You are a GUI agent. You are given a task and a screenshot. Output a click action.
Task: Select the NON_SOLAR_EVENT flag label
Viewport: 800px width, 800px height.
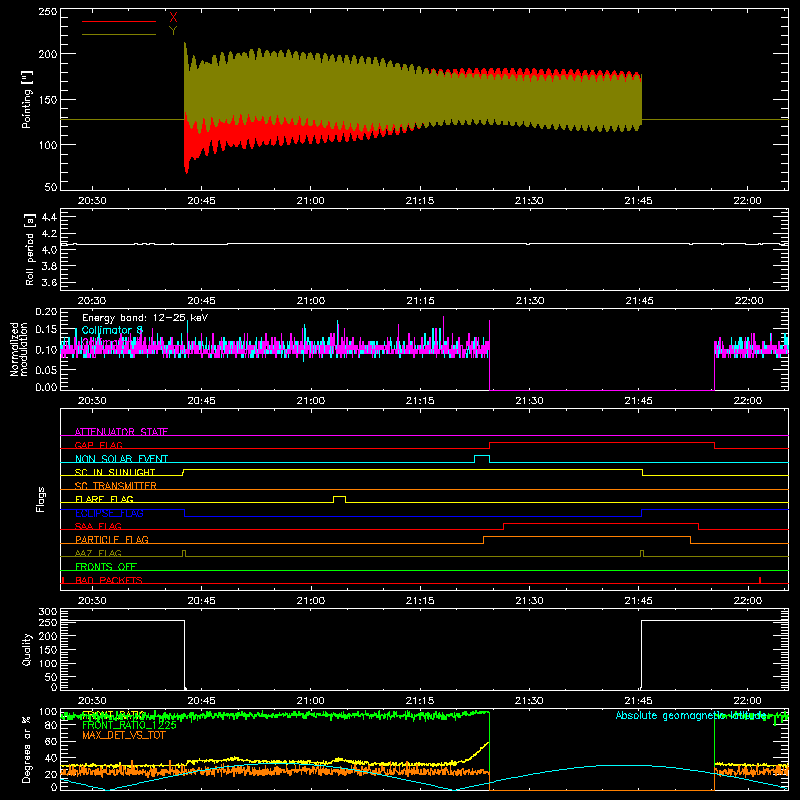(x=121, y=459)
